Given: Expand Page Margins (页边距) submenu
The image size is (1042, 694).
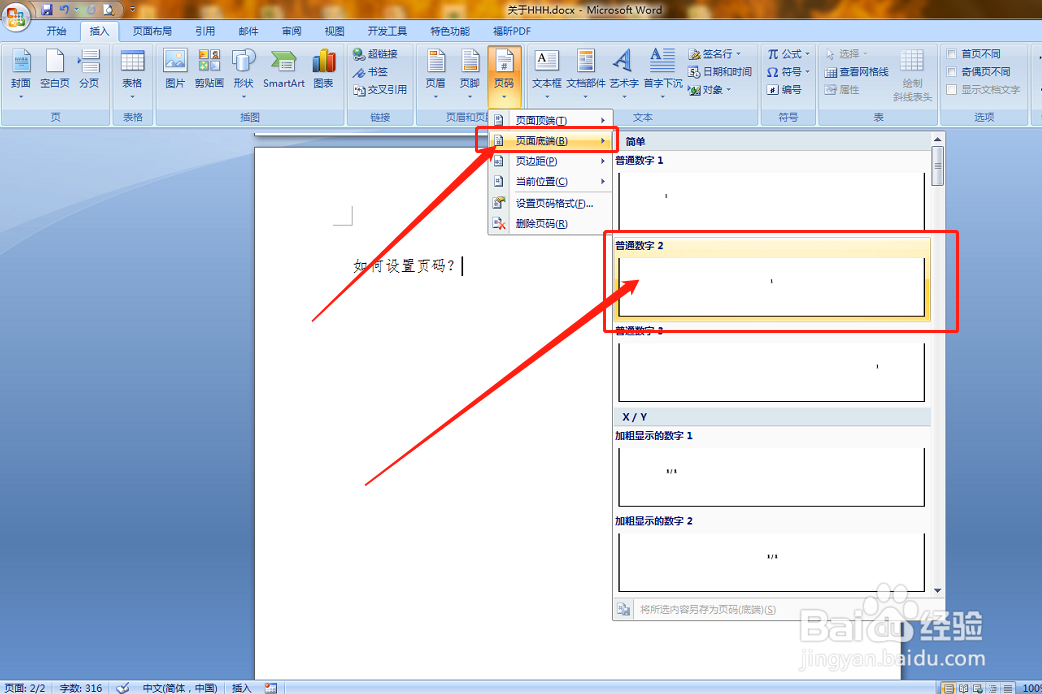Looking at the screenshot, I should [x=550, y=162].
